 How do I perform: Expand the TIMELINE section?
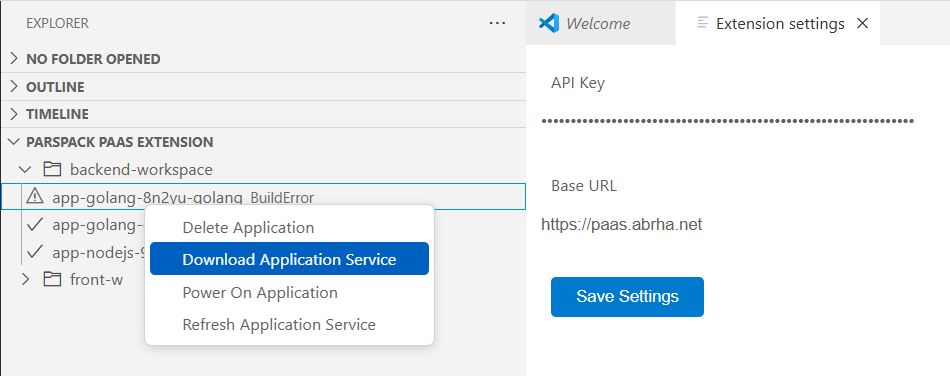click(x=15, y=114)
